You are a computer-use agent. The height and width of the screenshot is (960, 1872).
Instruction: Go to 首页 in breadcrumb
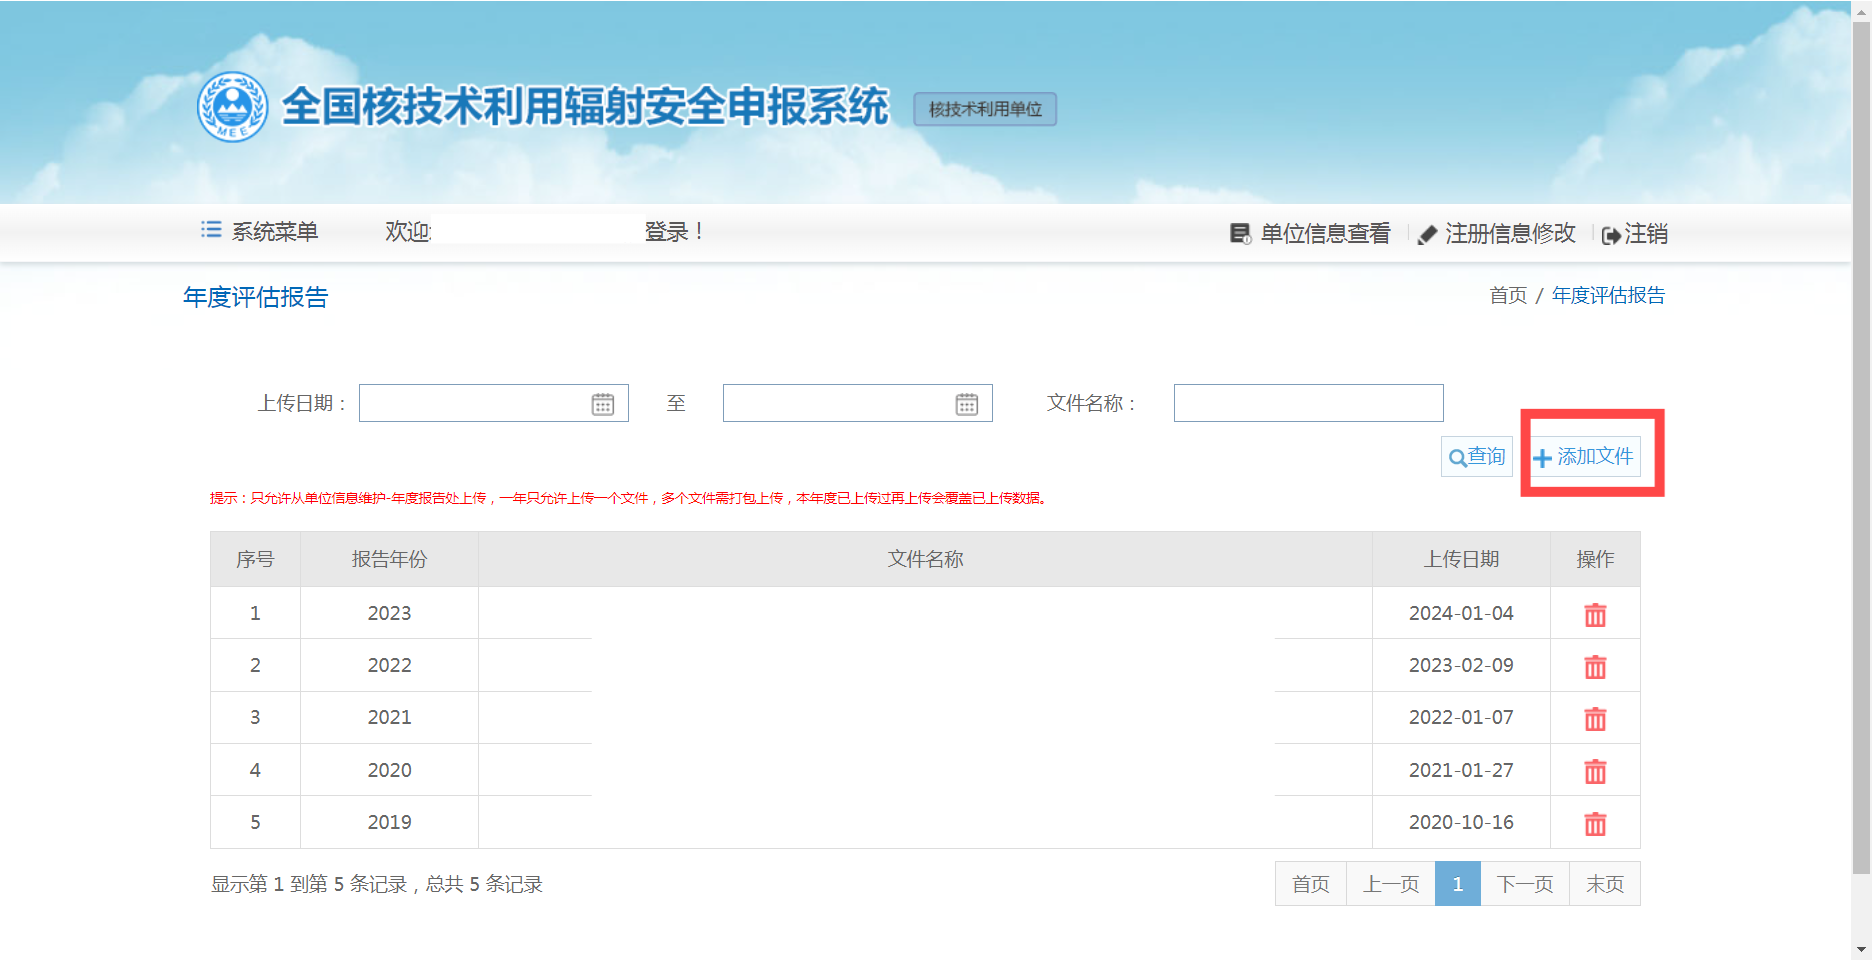(1508, 296)
